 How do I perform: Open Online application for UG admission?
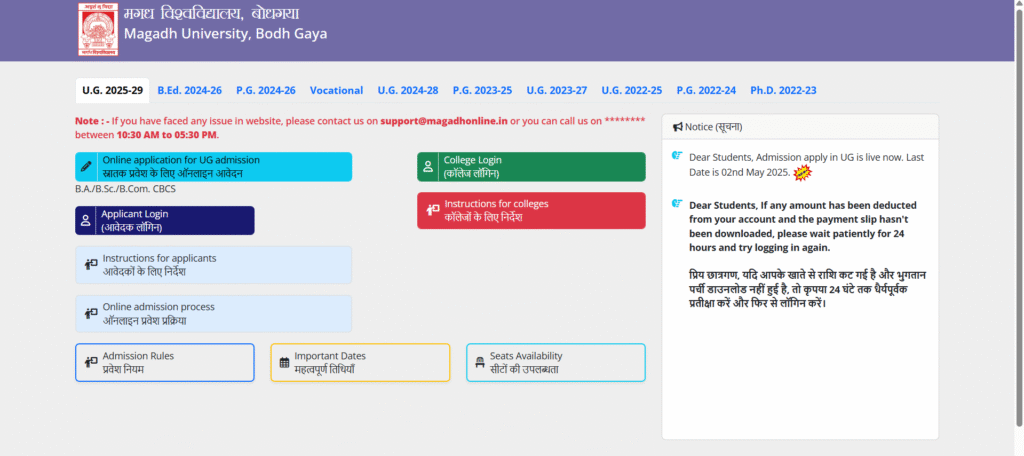(x=213, y=166)
